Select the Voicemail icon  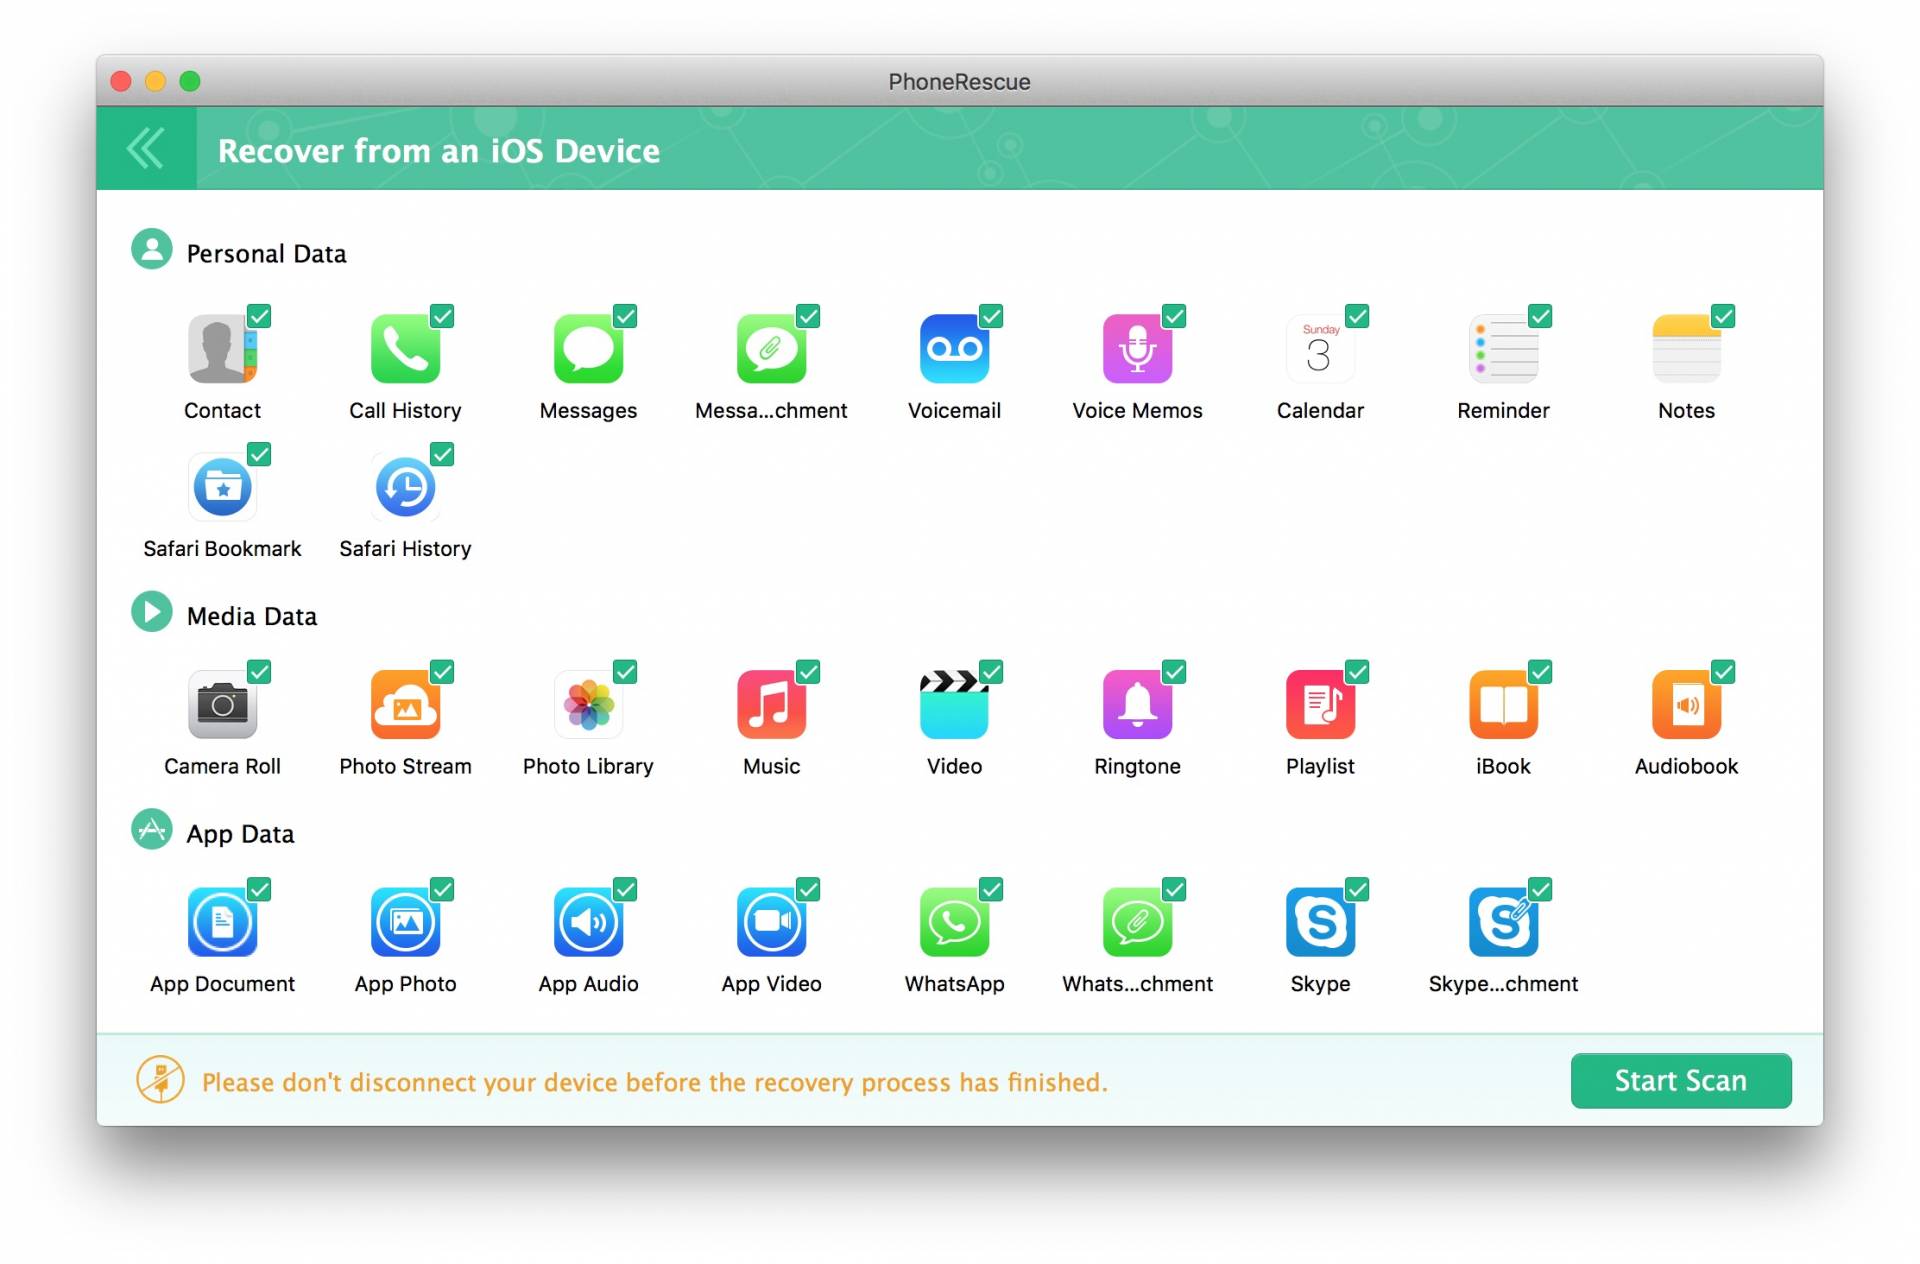coord(954,349)
